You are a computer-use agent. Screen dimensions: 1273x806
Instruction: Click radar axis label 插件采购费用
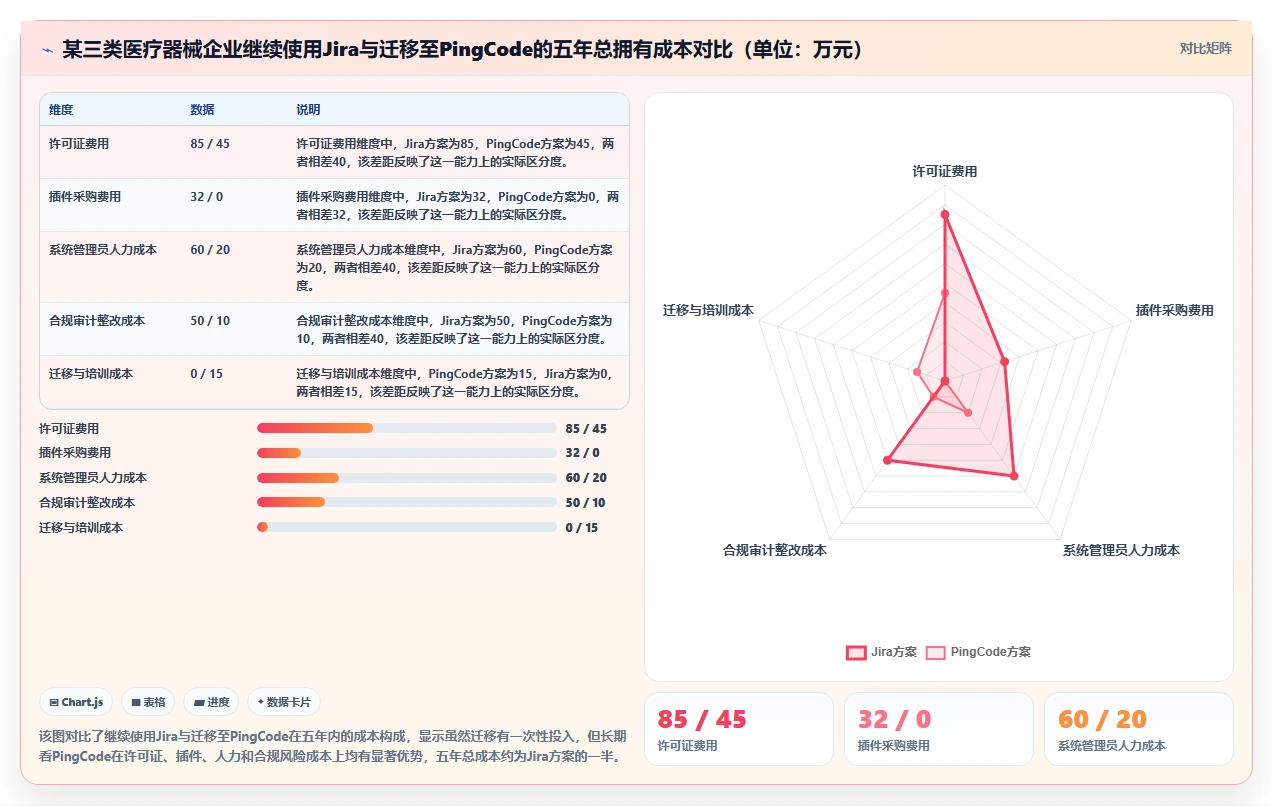(1174, 311)
